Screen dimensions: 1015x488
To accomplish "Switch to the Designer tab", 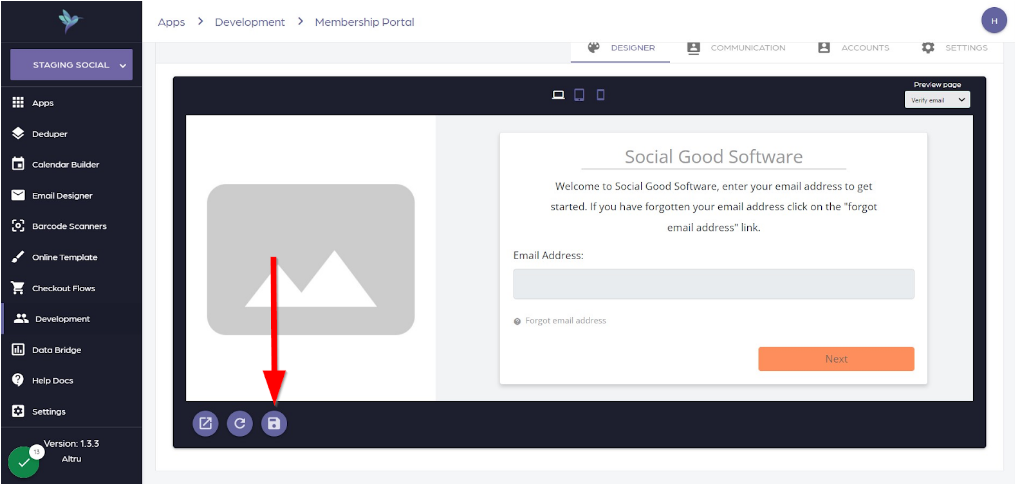I will coord(620,48).
